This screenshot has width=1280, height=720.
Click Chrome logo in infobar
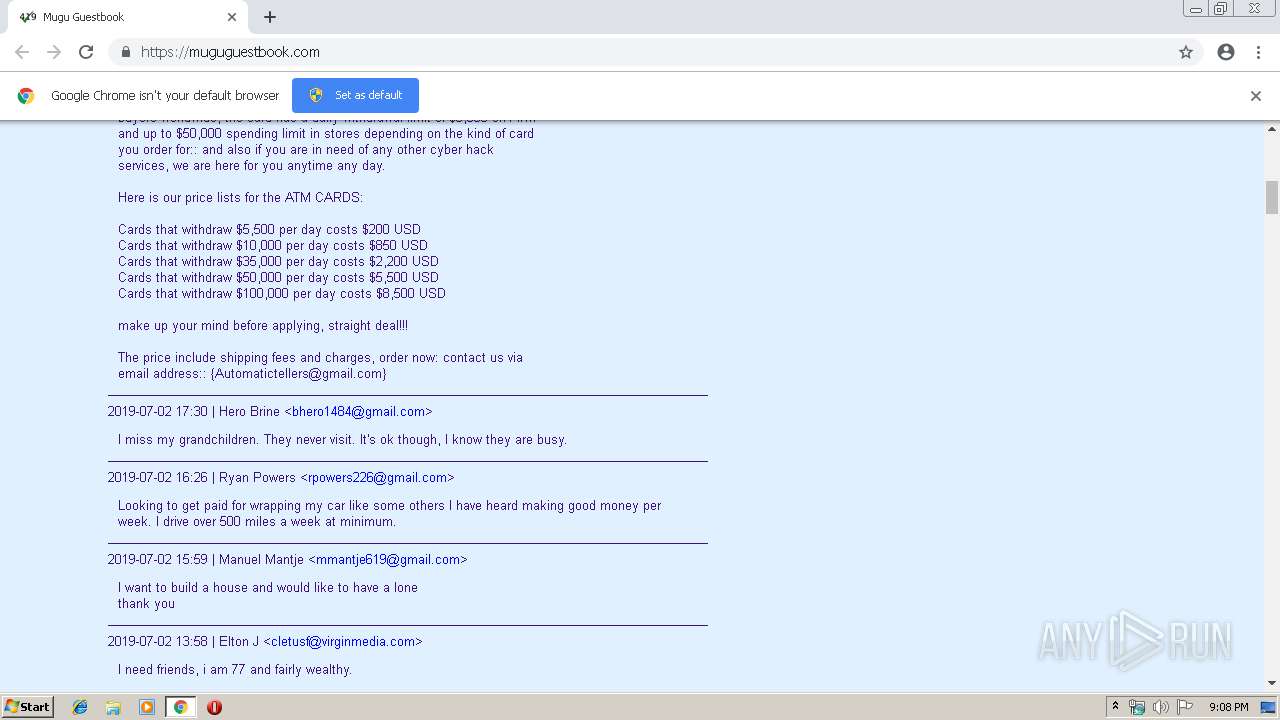coord(26,96)
